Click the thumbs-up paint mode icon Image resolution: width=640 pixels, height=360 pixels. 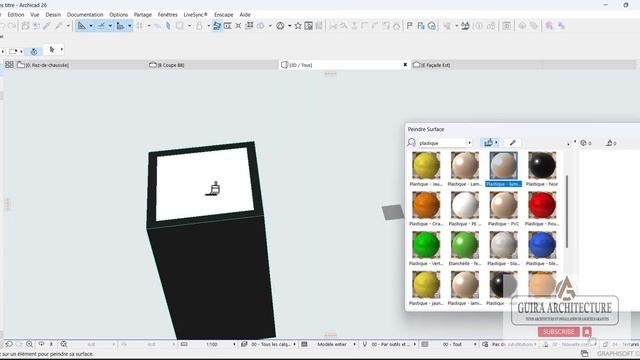click(488, 142)
